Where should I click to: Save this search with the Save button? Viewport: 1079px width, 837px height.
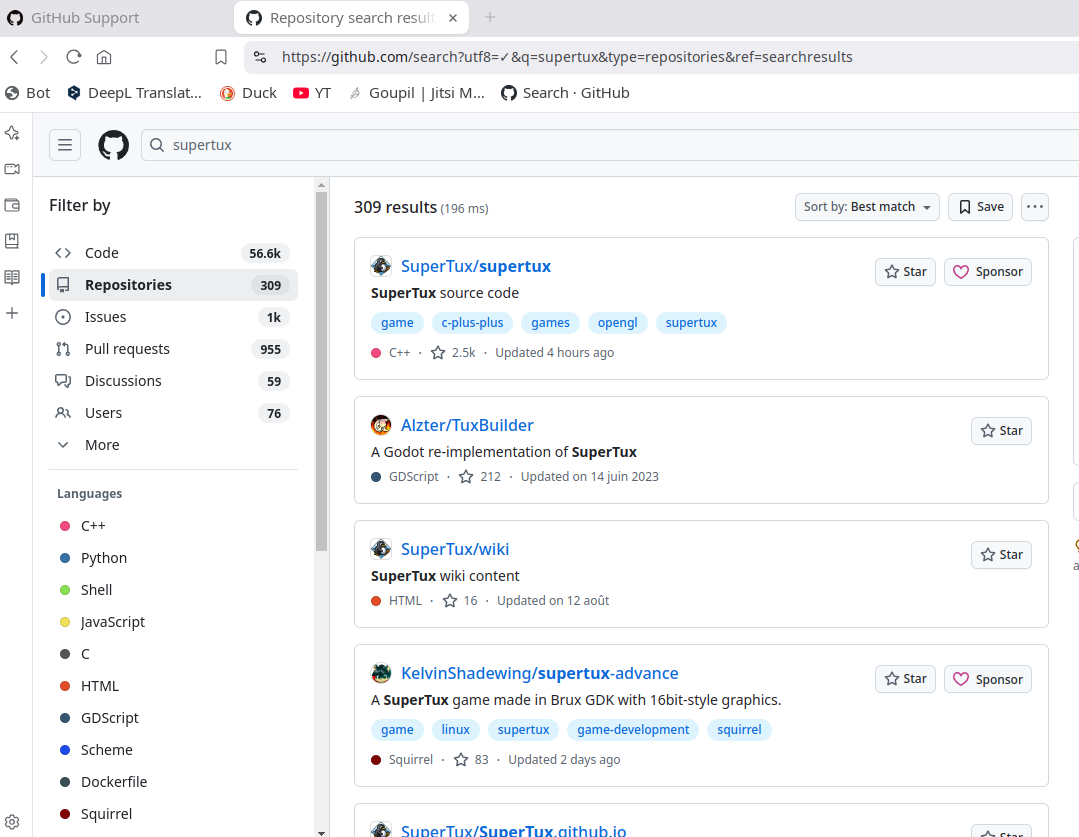pyautogui.click(x=981, y=207)
